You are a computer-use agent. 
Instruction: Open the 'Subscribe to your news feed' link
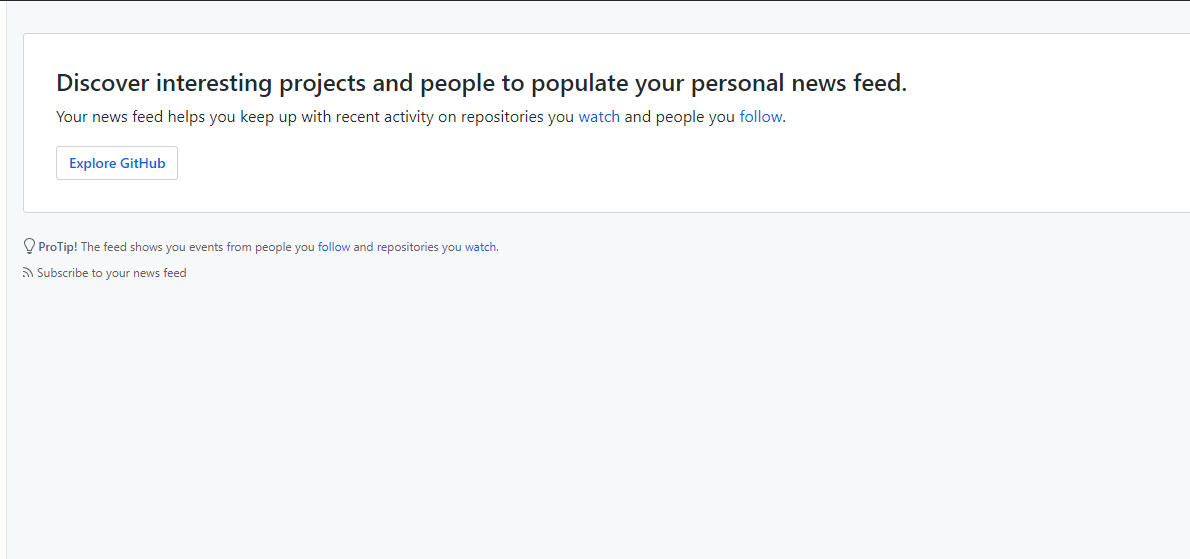coord(112,273)
